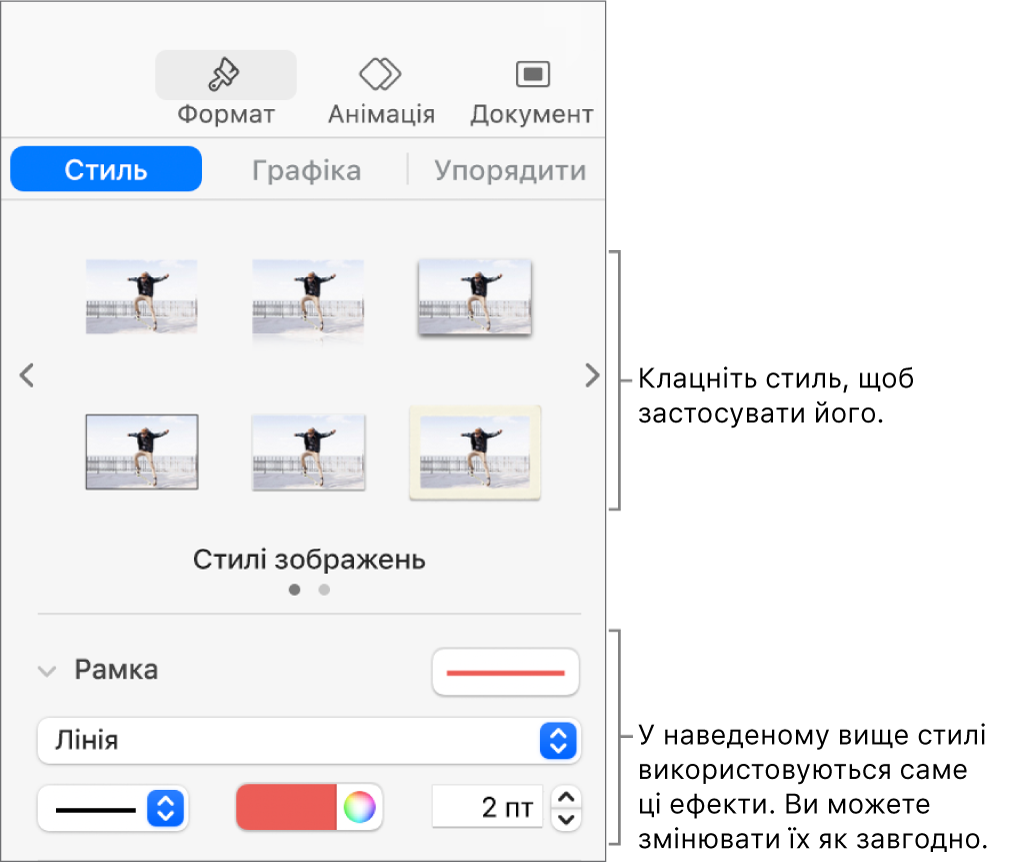
Task: Select the image style with thin black border
Action: tap(141, 451)
